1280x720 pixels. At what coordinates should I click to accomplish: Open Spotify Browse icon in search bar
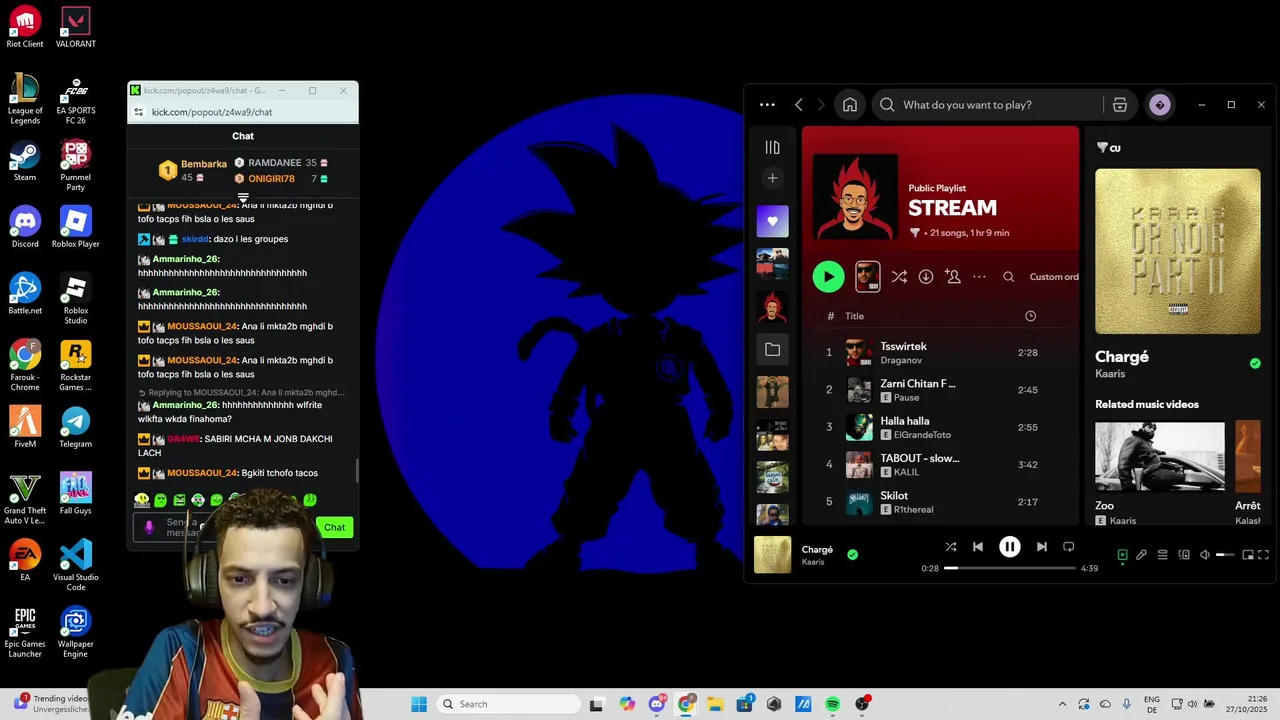click(1120, 105)
